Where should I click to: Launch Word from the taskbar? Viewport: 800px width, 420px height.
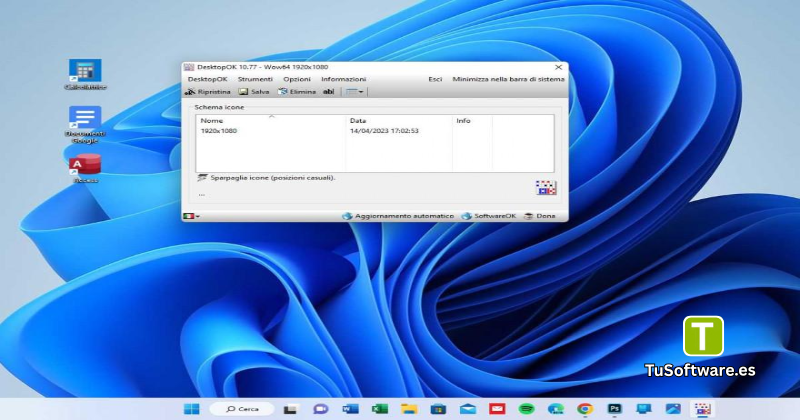pyautogui.click(x=350, y=409)
